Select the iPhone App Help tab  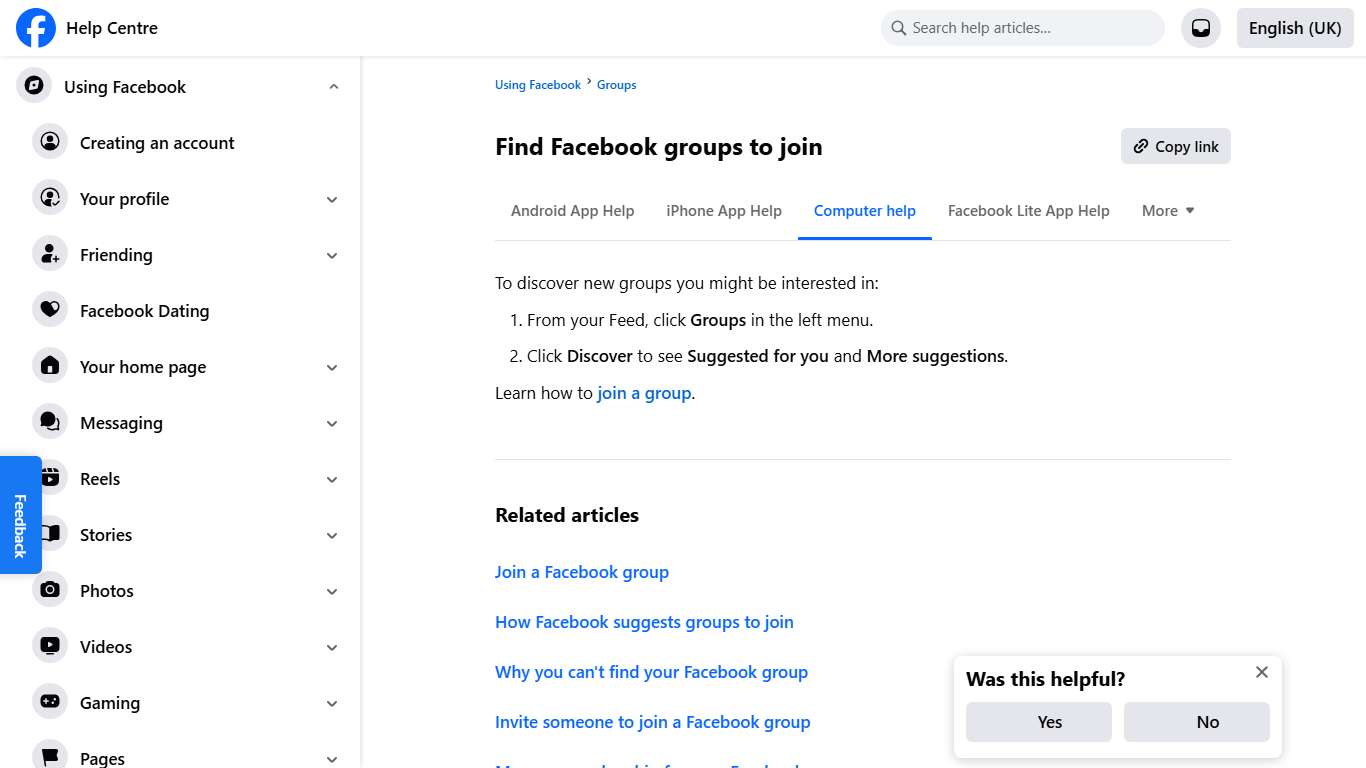[x=723, y=210]
